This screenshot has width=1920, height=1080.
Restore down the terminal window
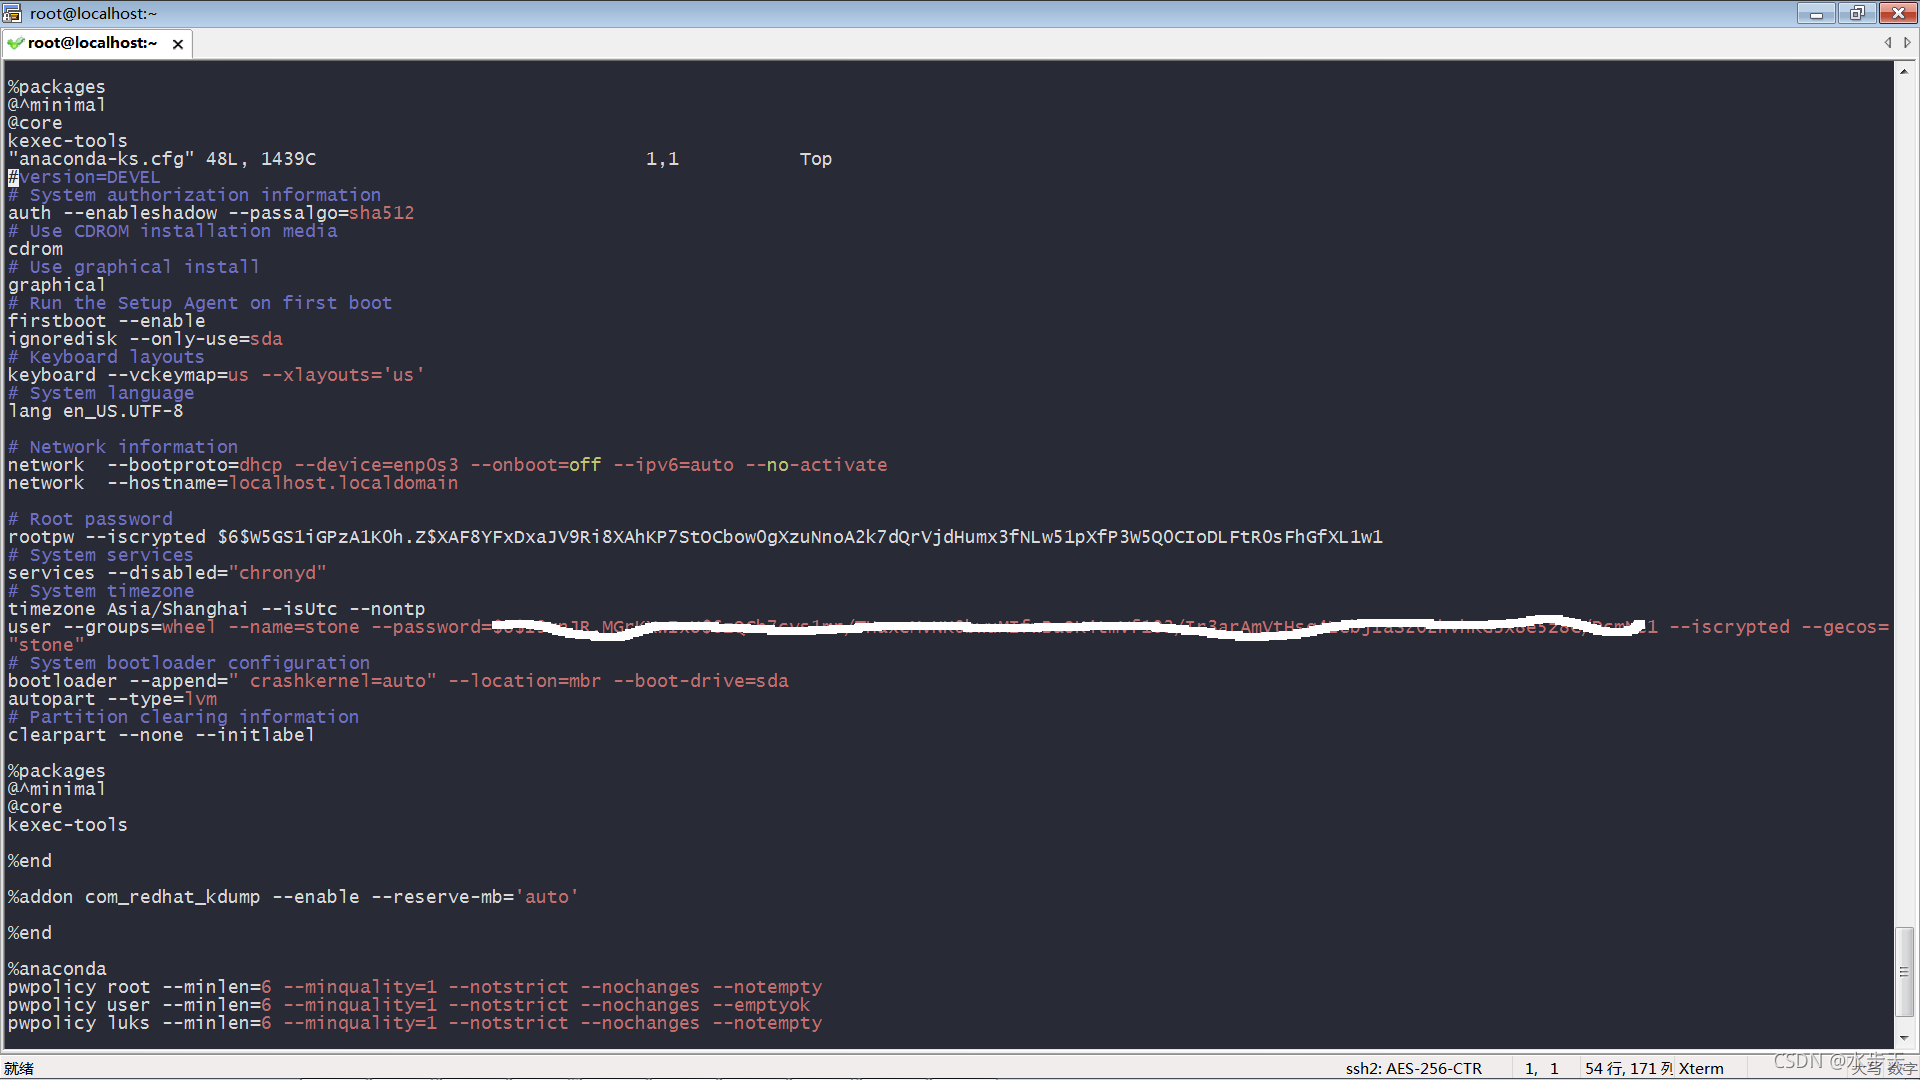(x=1856, y=13)
